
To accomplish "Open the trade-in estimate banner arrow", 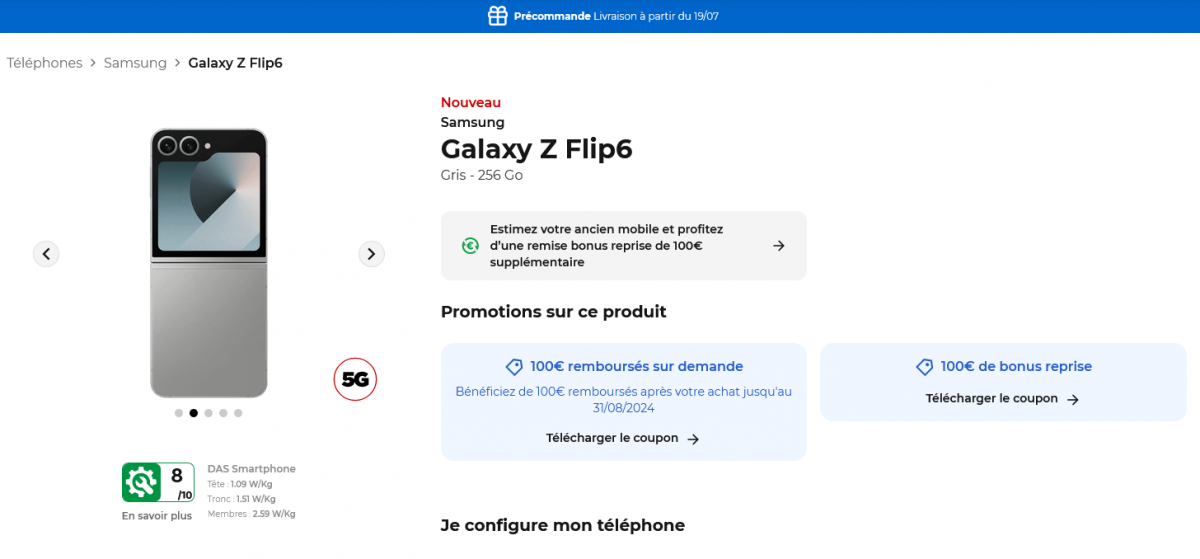I will pos(779,246).
